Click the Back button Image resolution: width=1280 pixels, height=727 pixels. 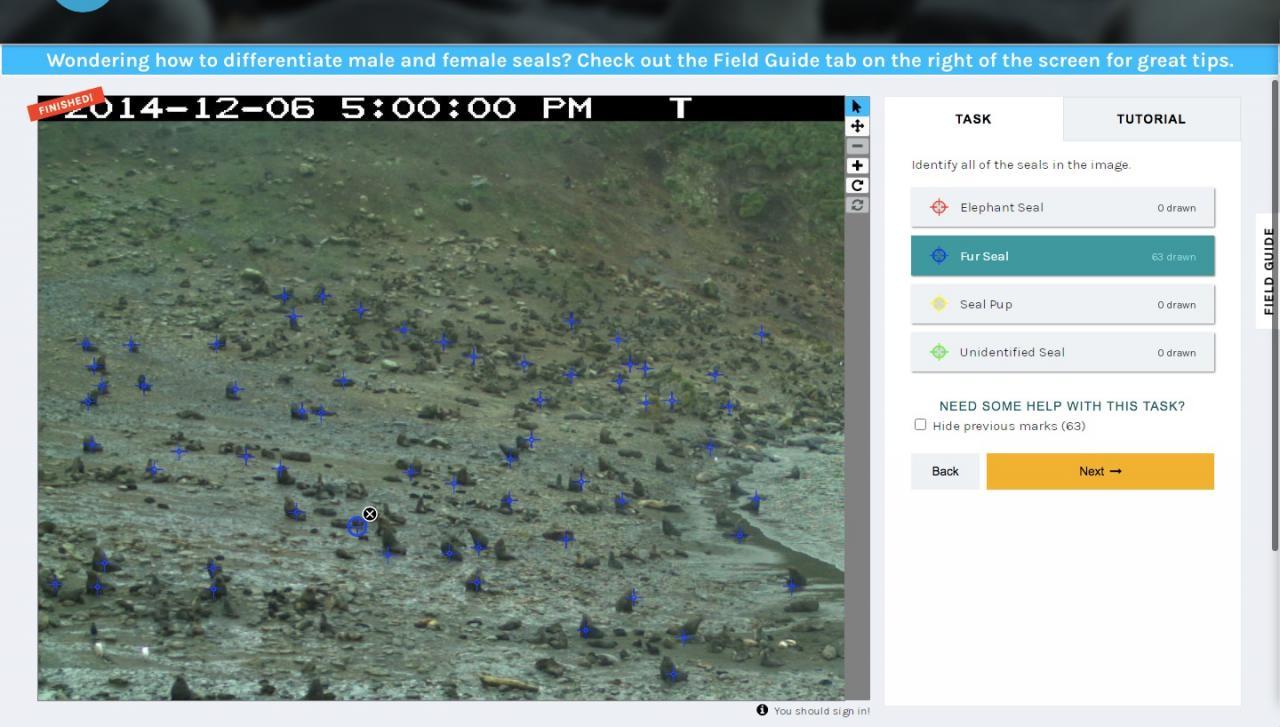tap(945, 471)
